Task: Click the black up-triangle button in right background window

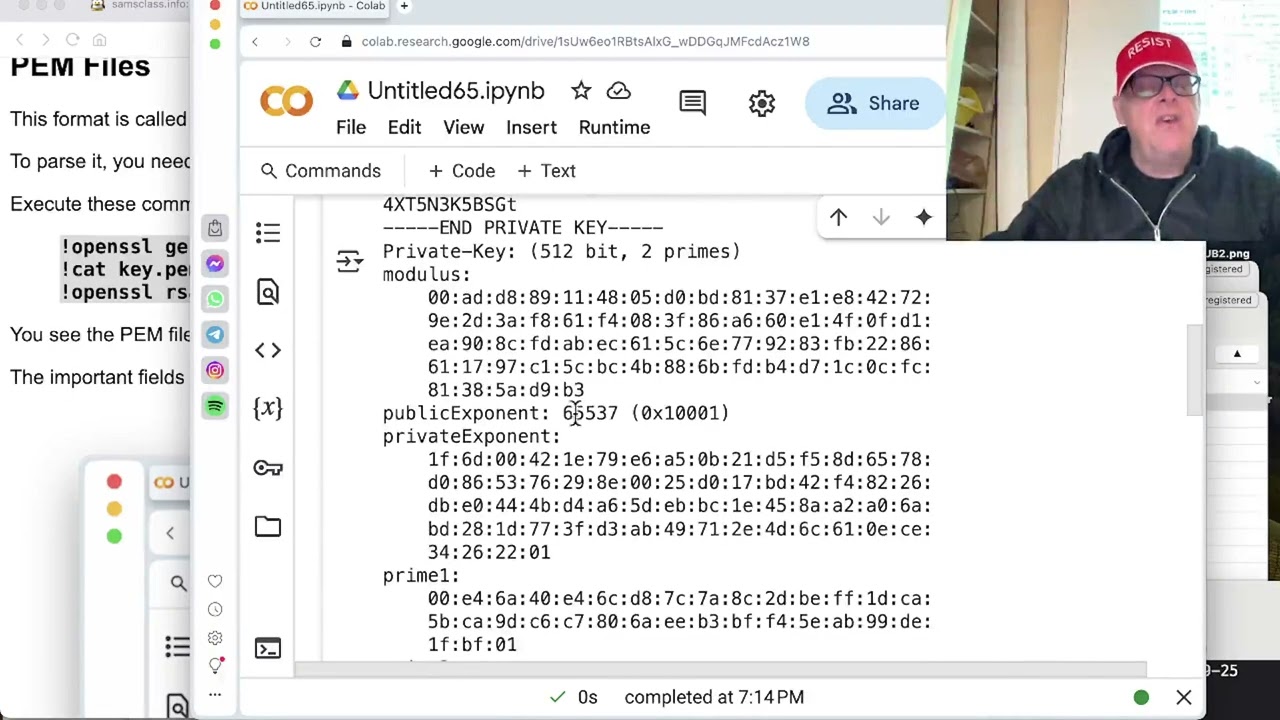Action: click(x=1237, y=354)
